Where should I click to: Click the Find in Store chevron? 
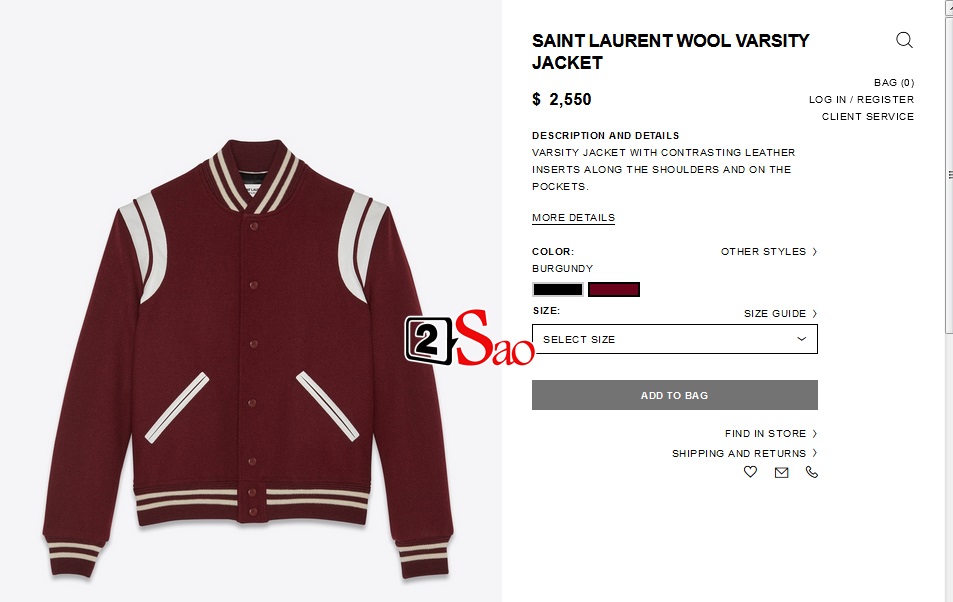[814, 434]
